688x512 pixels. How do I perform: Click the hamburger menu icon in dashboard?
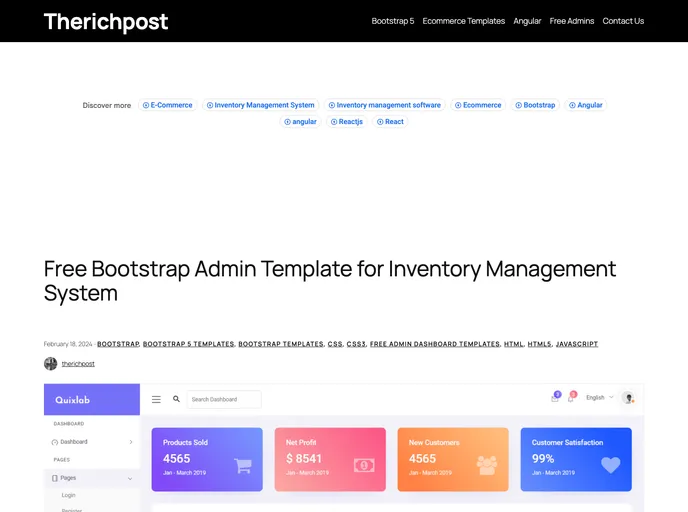156,399
